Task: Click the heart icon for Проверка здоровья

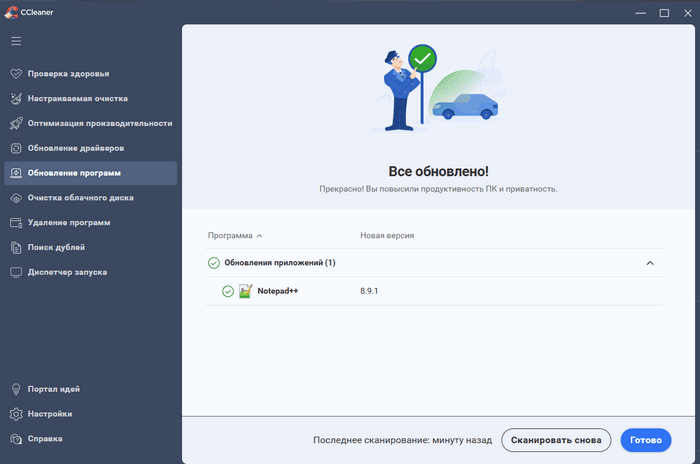Action: click(x=16, y=74)
